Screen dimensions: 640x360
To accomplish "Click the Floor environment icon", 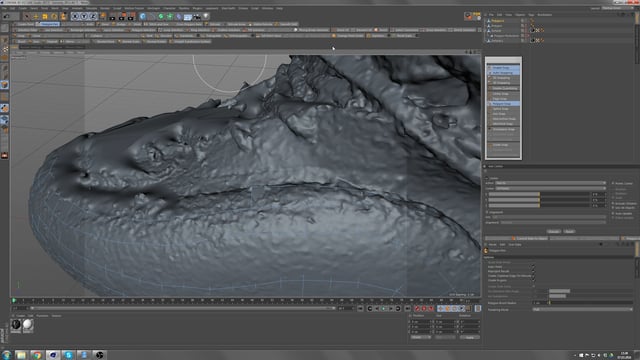I will pos(188,16).
